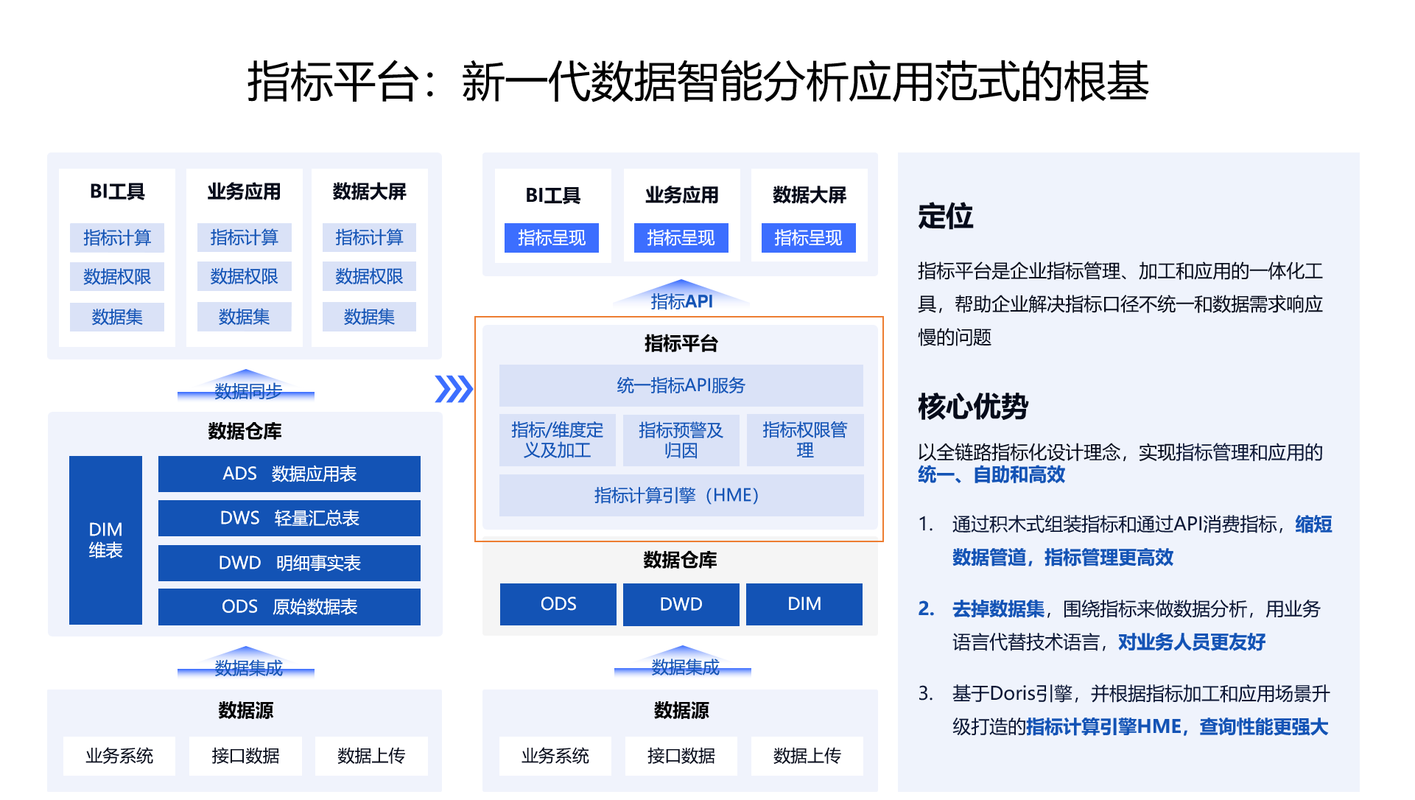This screenshot has width=1415, height=800.
Task: Click the ODS 原始数据表 bar
Action: tap(289, 607)
